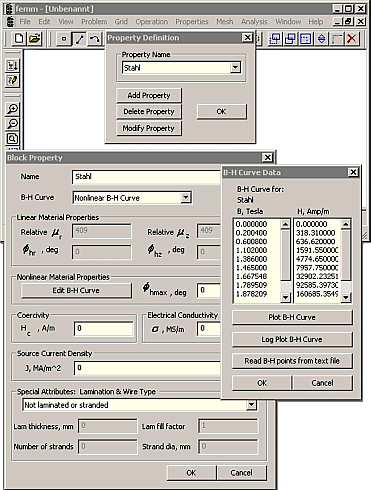Click the Name field containing Stahl
The width and height of the screenshot is (371, 490).
(147, 177)
